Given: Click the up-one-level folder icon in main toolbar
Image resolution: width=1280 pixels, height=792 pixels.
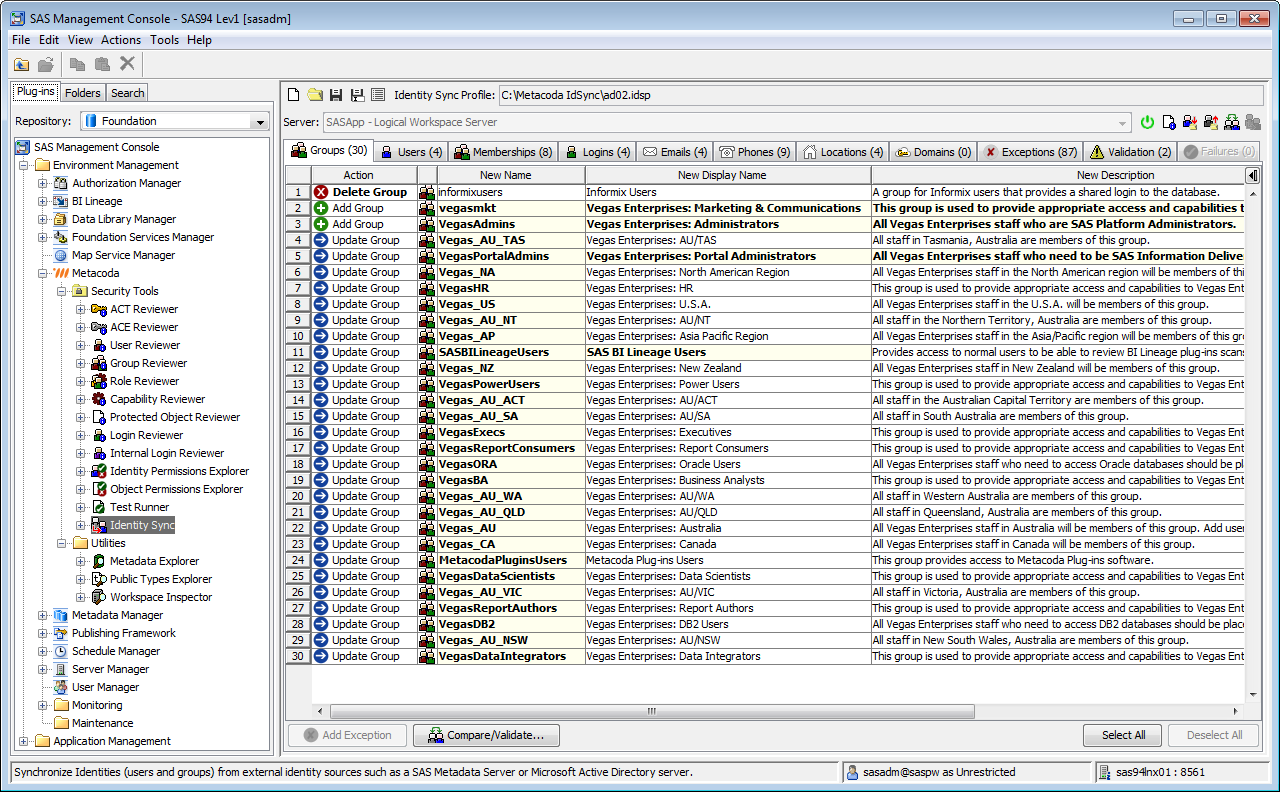Looking at the screenshot, I should (21, 64).
